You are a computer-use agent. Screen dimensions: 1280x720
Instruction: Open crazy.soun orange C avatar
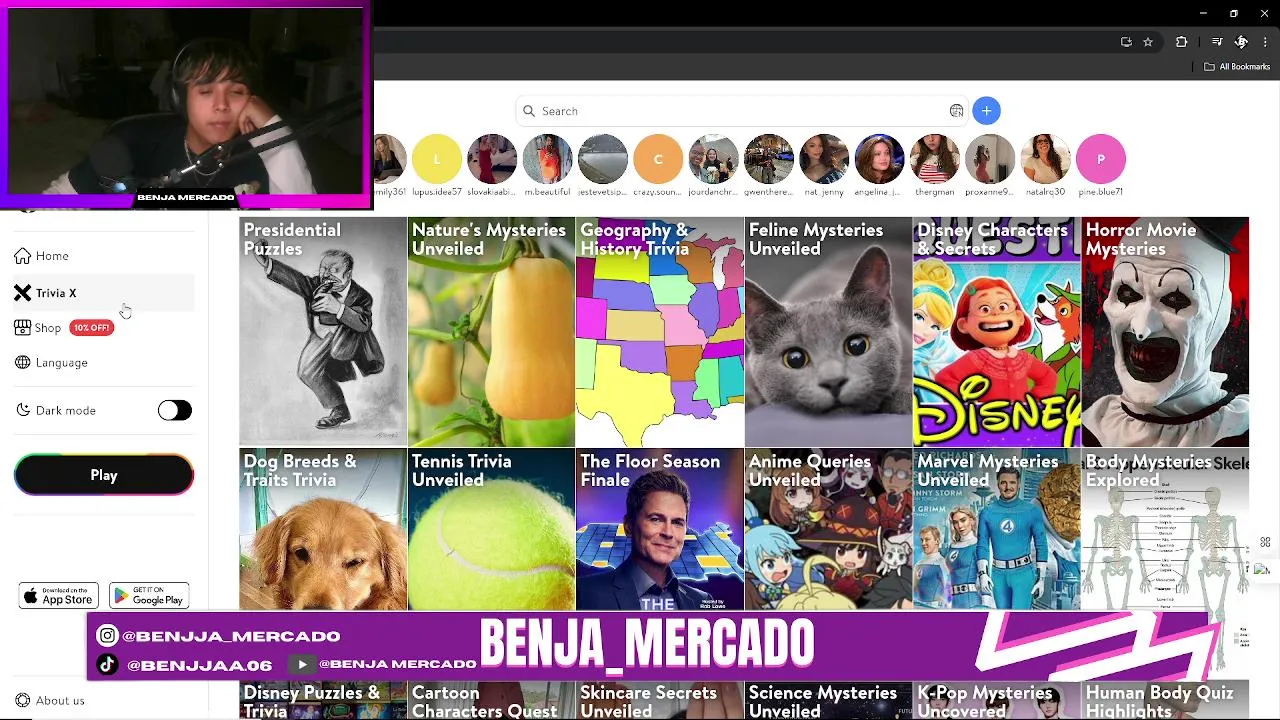658,159
